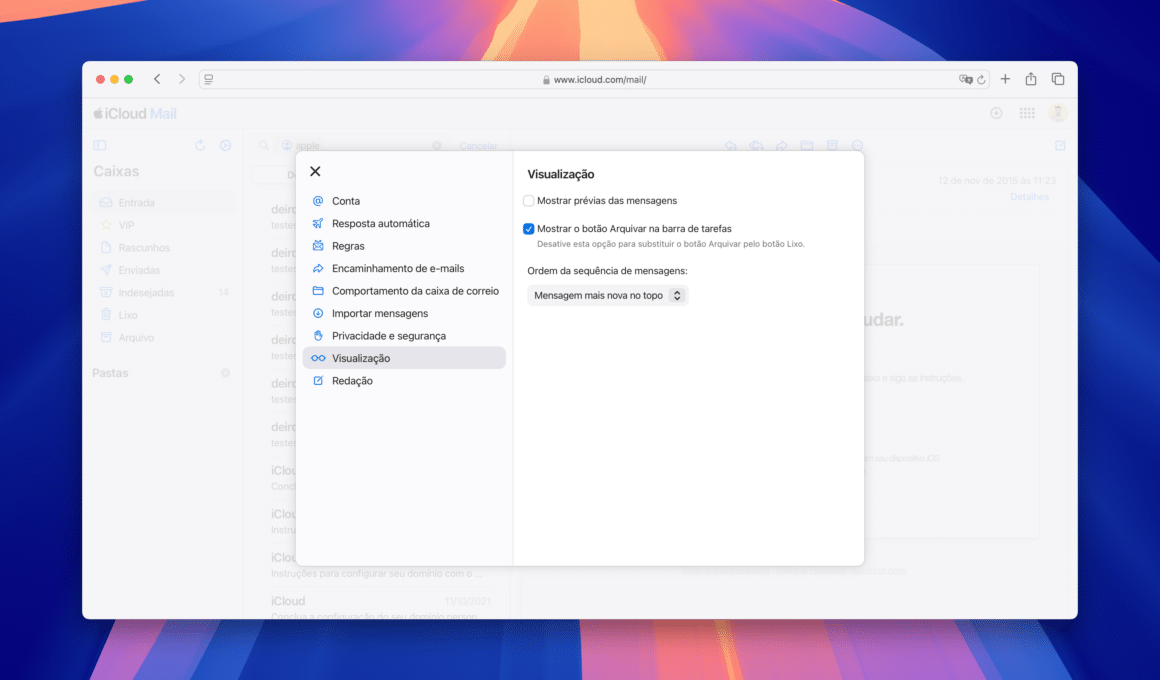Screen dimensions: 1160x680
Task: Open the Enviadas mailbox
Action: pos(163,270)
